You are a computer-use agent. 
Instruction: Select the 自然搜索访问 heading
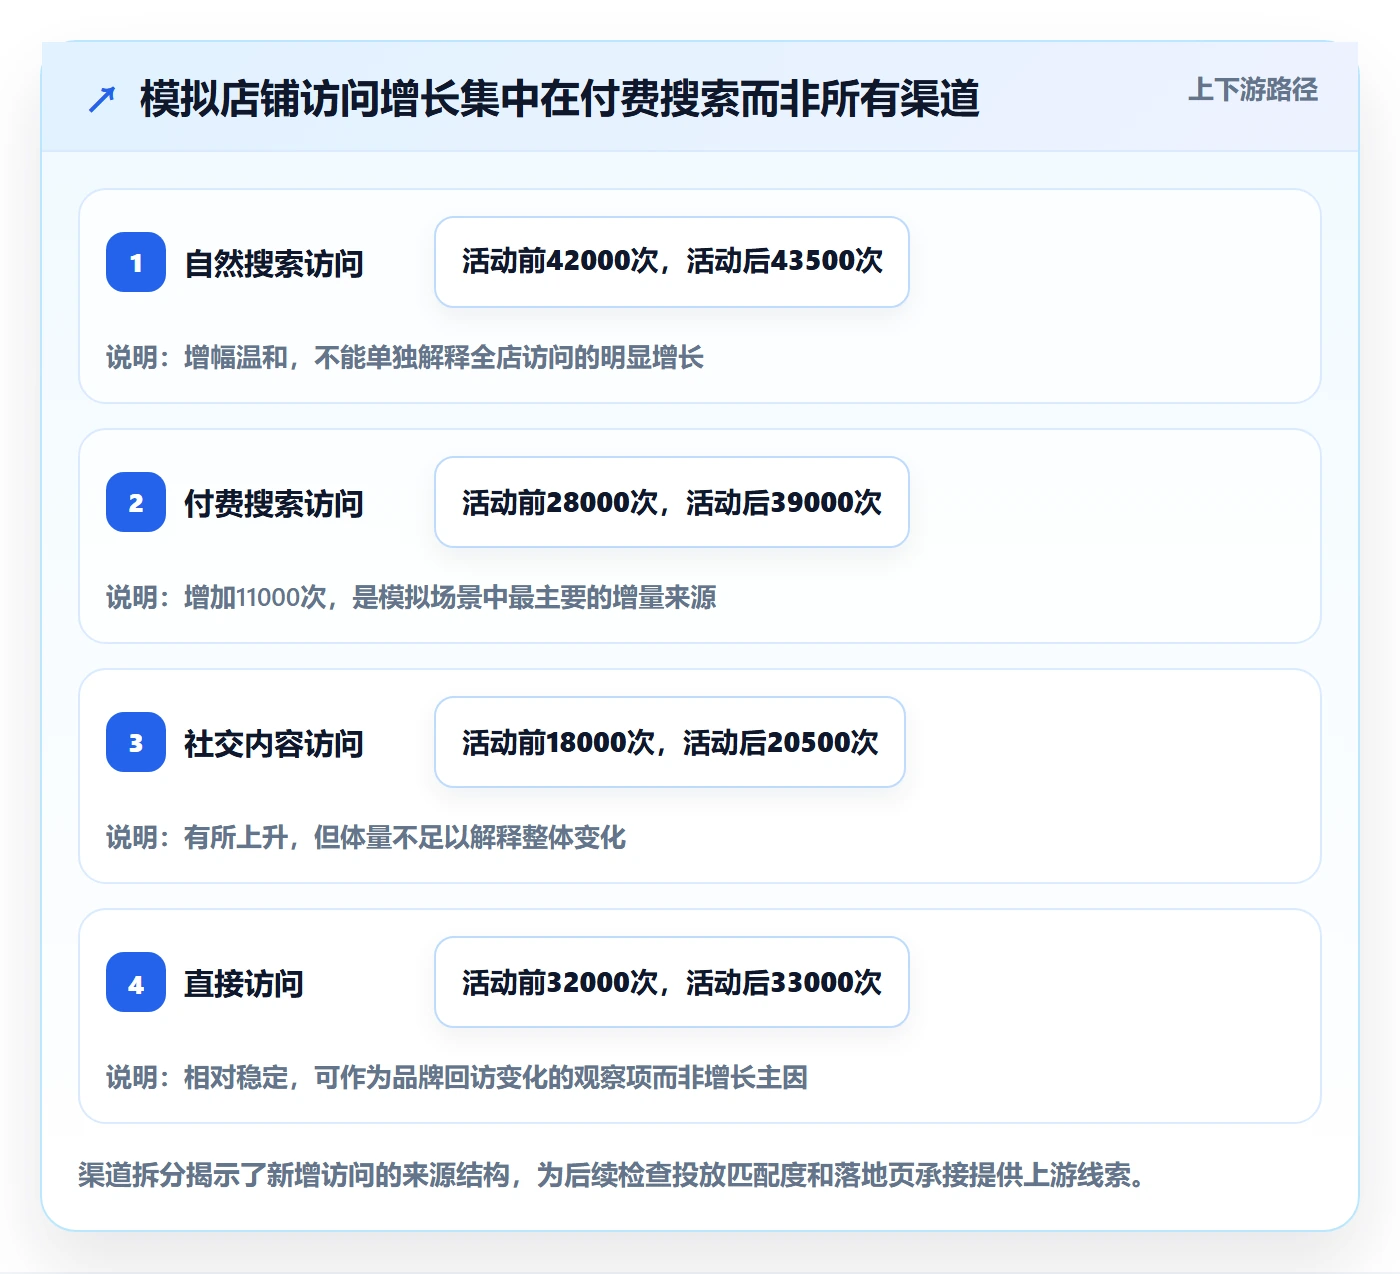click(x=274, y=264)
